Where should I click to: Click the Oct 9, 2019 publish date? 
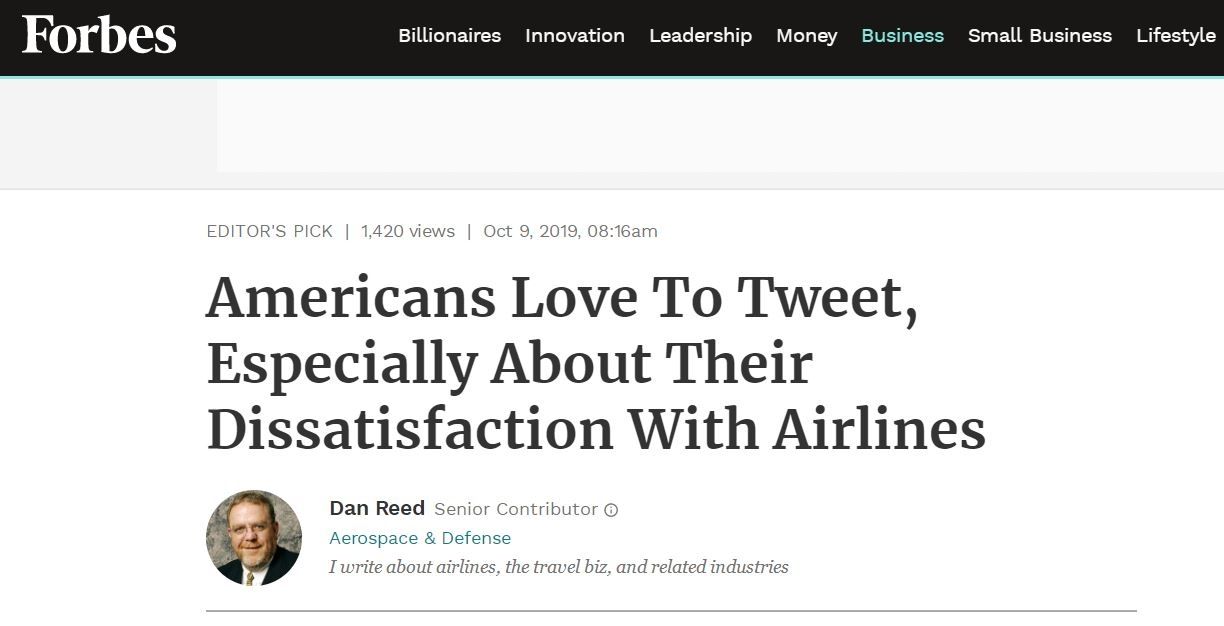coord(570,231)
